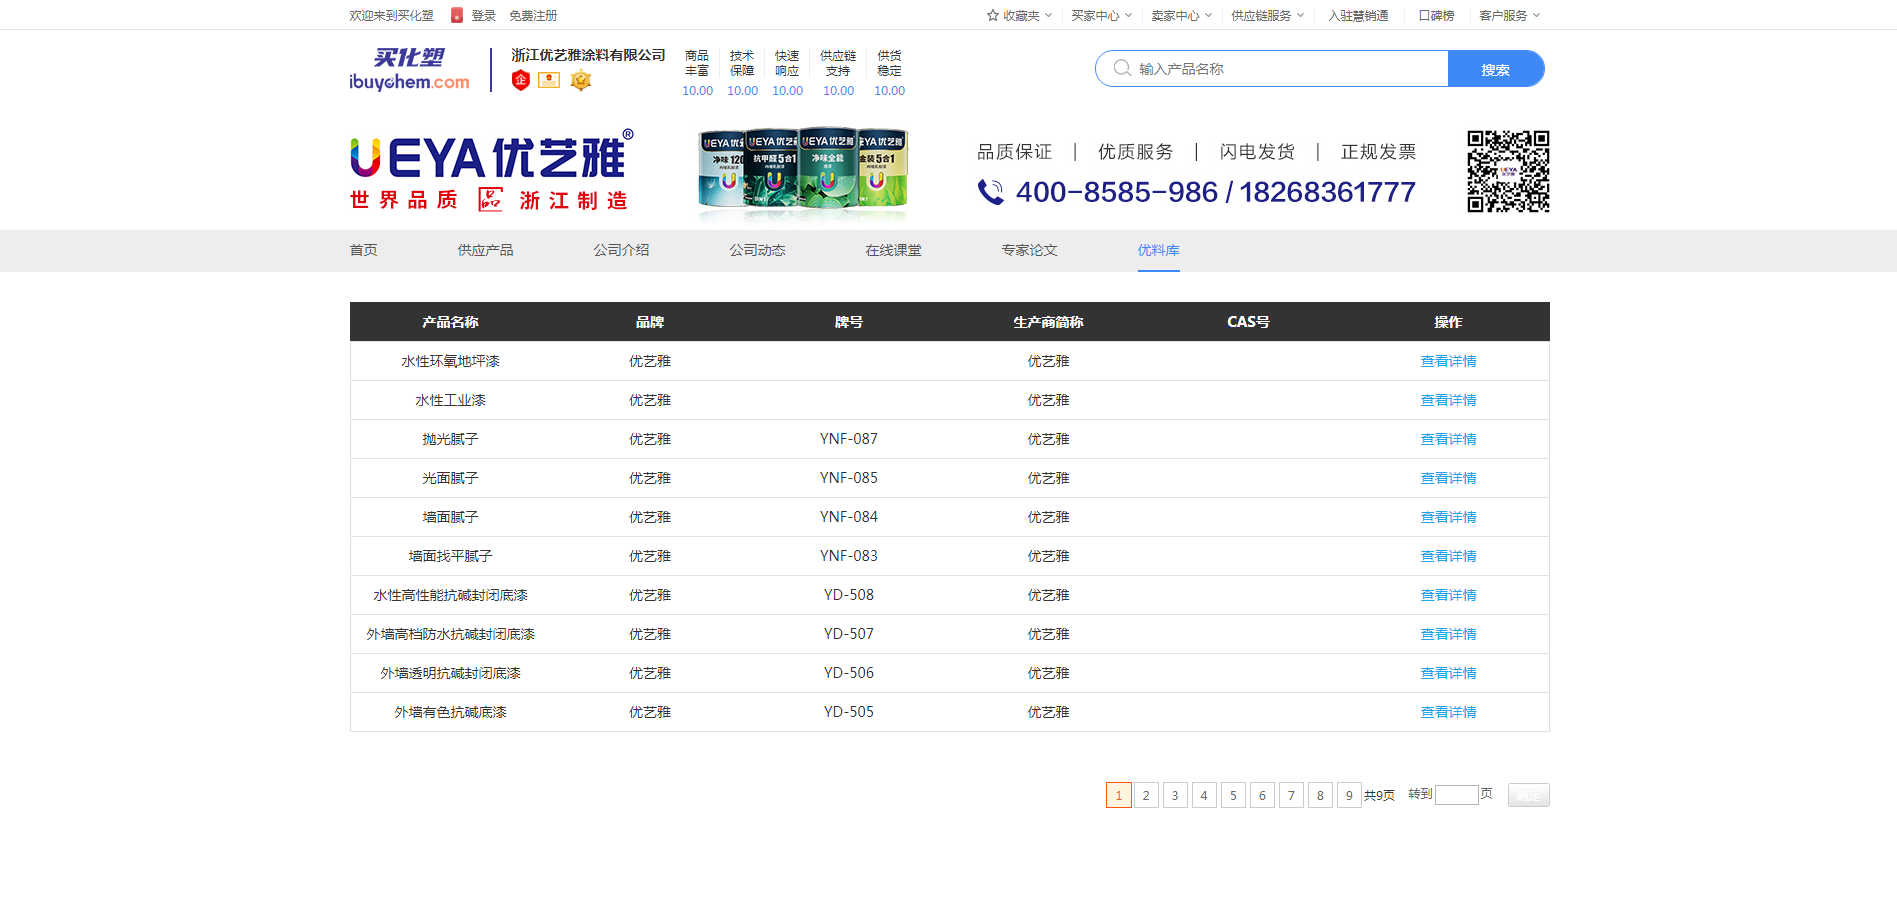
Task: Expand the 客户服务 dropdown
Action: (x=1509, y=15)
